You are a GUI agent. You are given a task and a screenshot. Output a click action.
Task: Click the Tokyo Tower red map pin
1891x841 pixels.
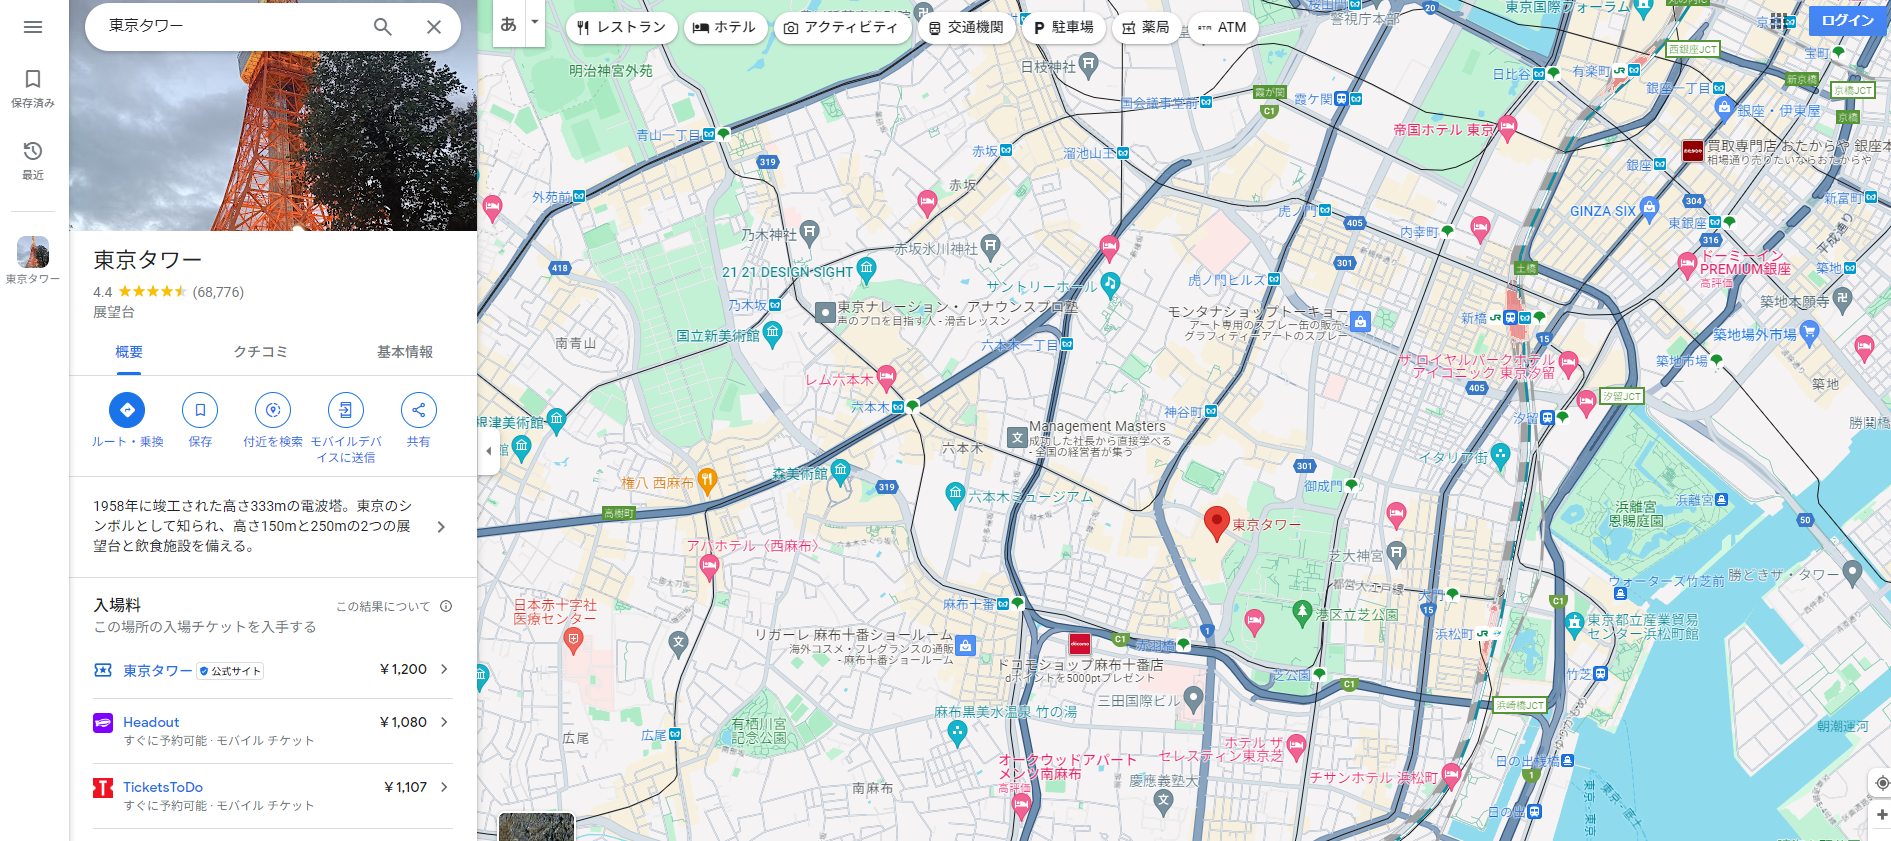(x=1216, y=522)
